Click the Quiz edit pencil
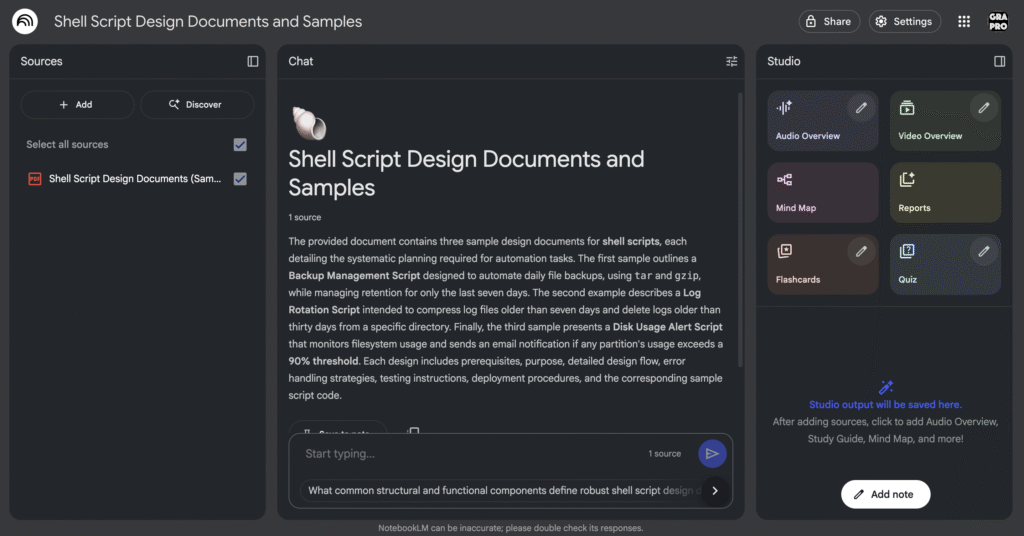Viewport: 1024px width, 536px height. pos(984,251)
